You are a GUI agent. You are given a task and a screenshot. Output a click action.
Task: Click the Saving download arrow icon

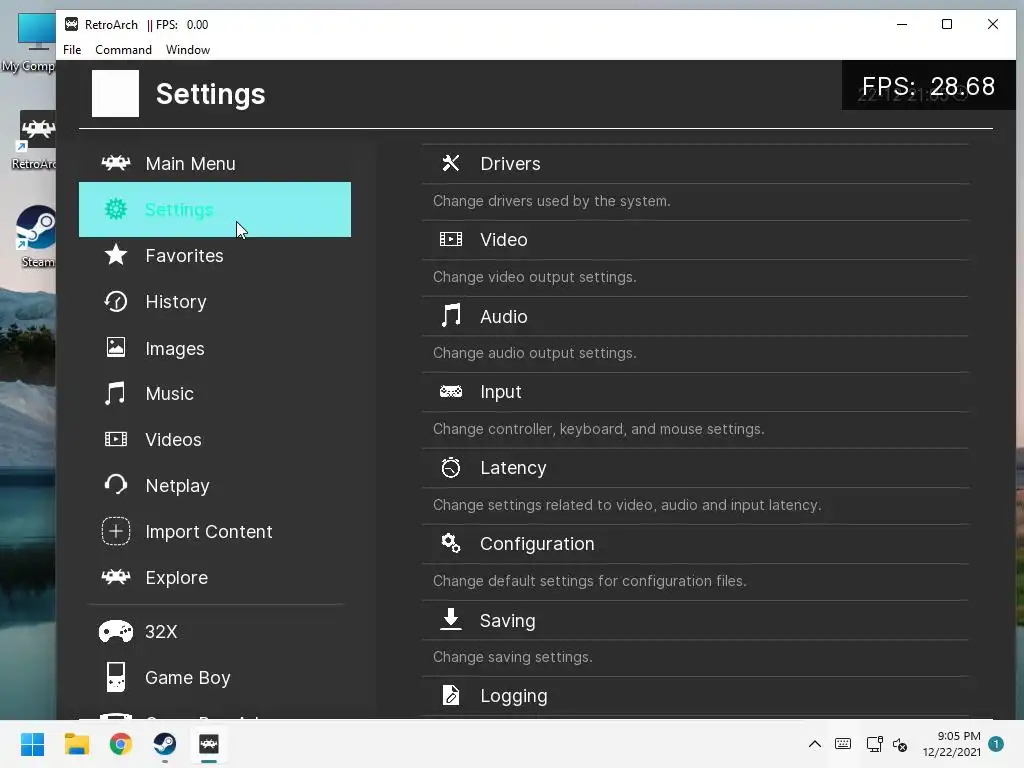451,619
